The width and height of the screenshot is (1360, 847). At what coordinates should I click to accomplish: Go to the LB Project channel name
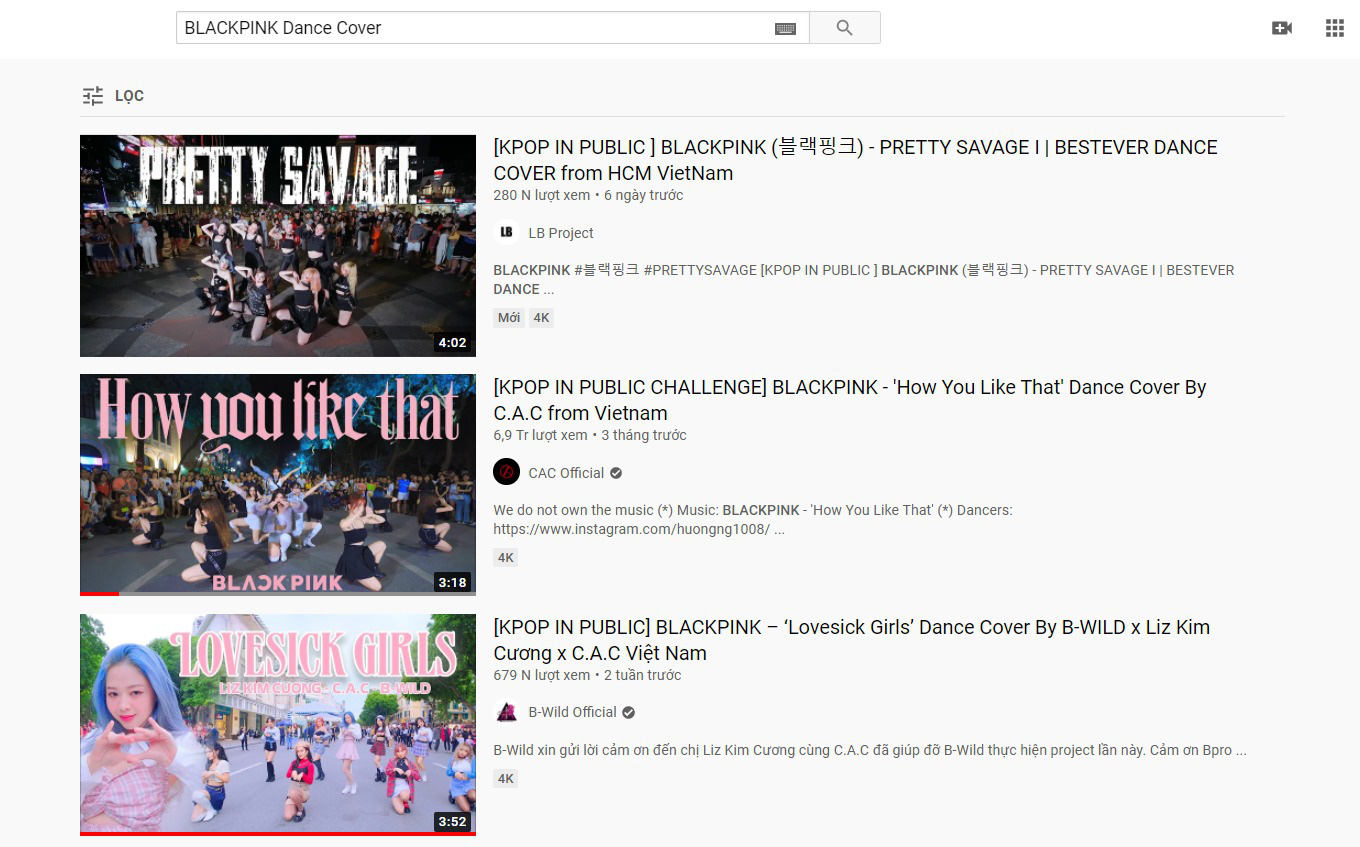click(561, 233)
